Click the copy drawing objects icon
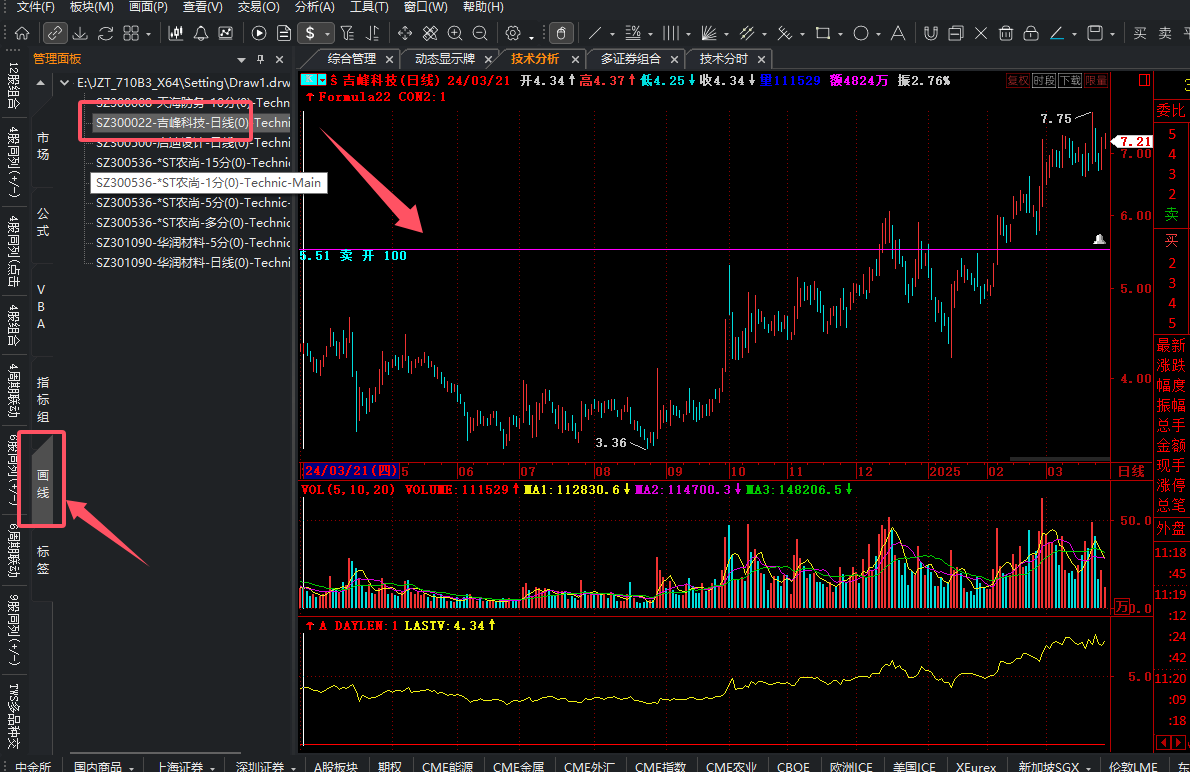The width and height of the screenshot is (1190, 772). (955, 33)
